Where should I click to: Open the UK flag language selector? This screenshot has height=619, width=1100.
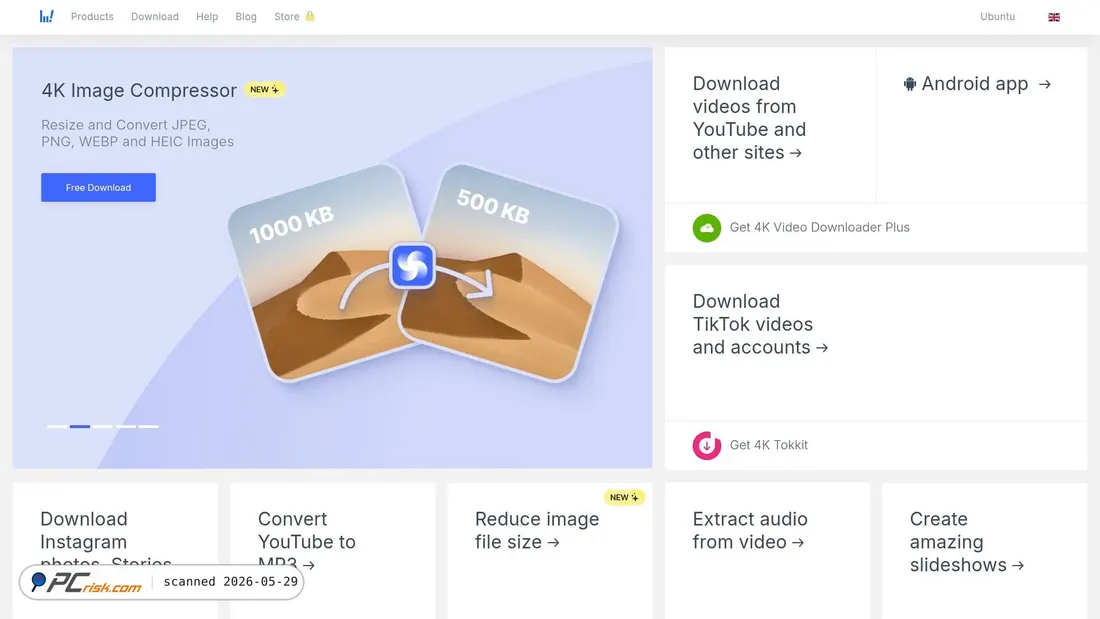[1054, 17]
